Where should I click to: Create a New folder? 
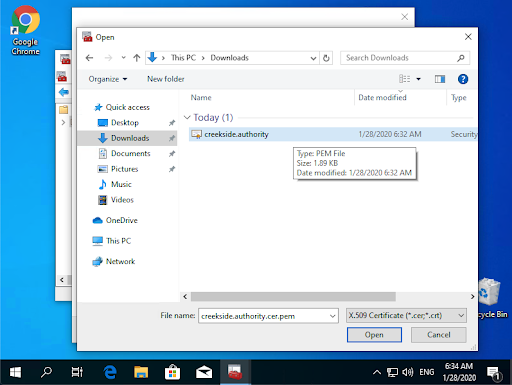pyautogui.click(x=166, y=79)
